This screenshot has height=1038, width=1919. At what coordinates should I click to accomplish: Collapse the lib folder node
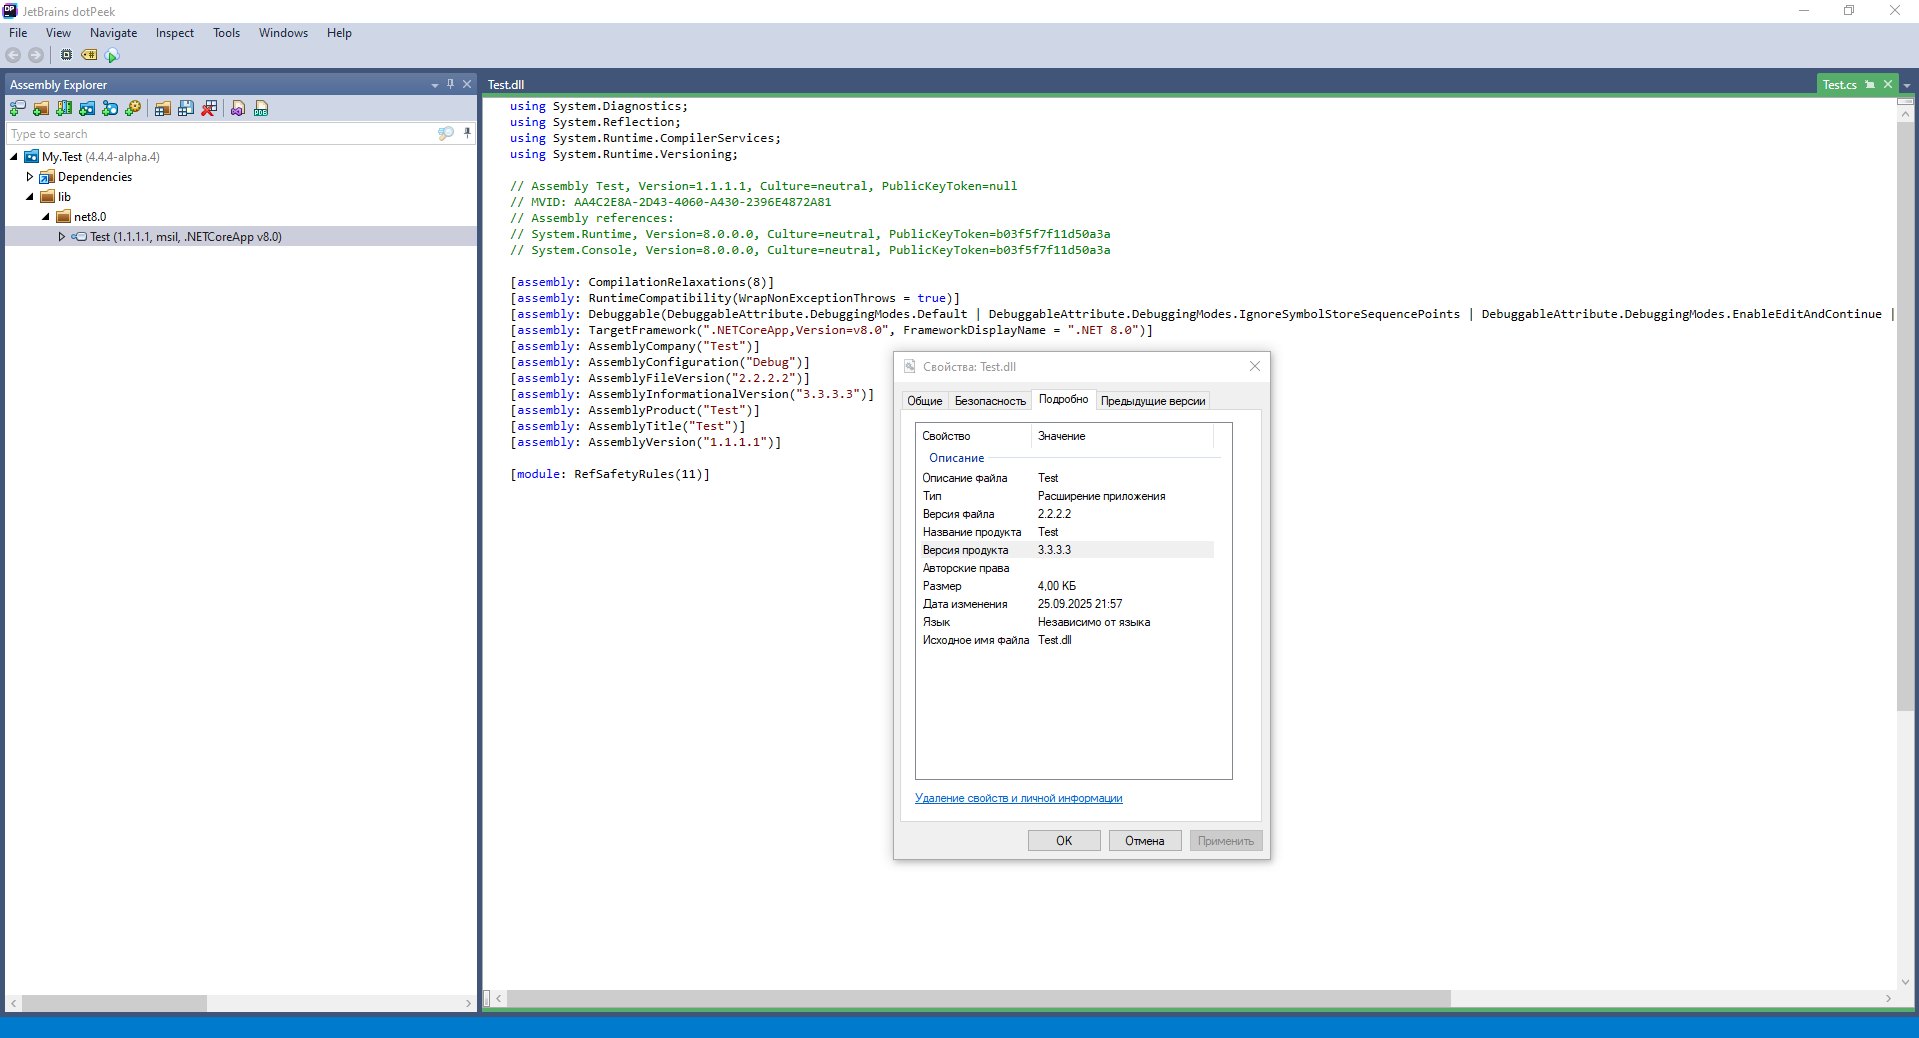click(30, 197)
